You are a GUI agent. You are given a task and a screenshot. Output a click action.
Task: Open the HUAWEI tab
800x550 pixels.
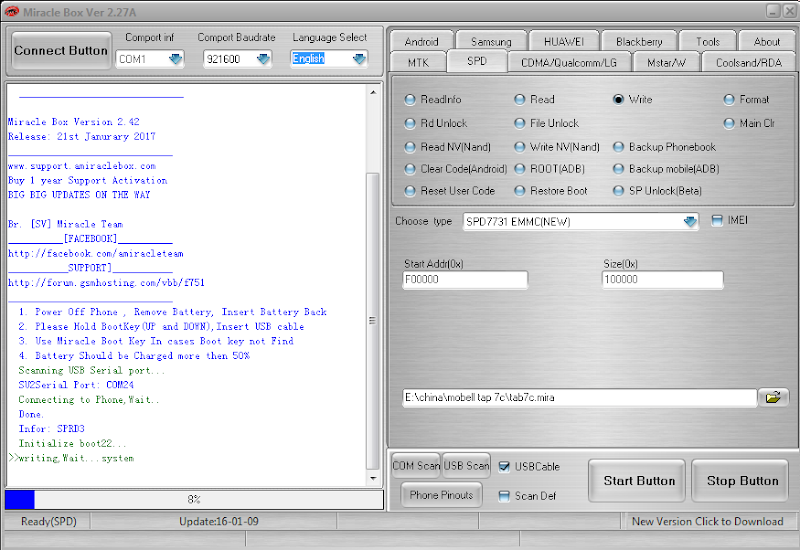coord(563,41)
